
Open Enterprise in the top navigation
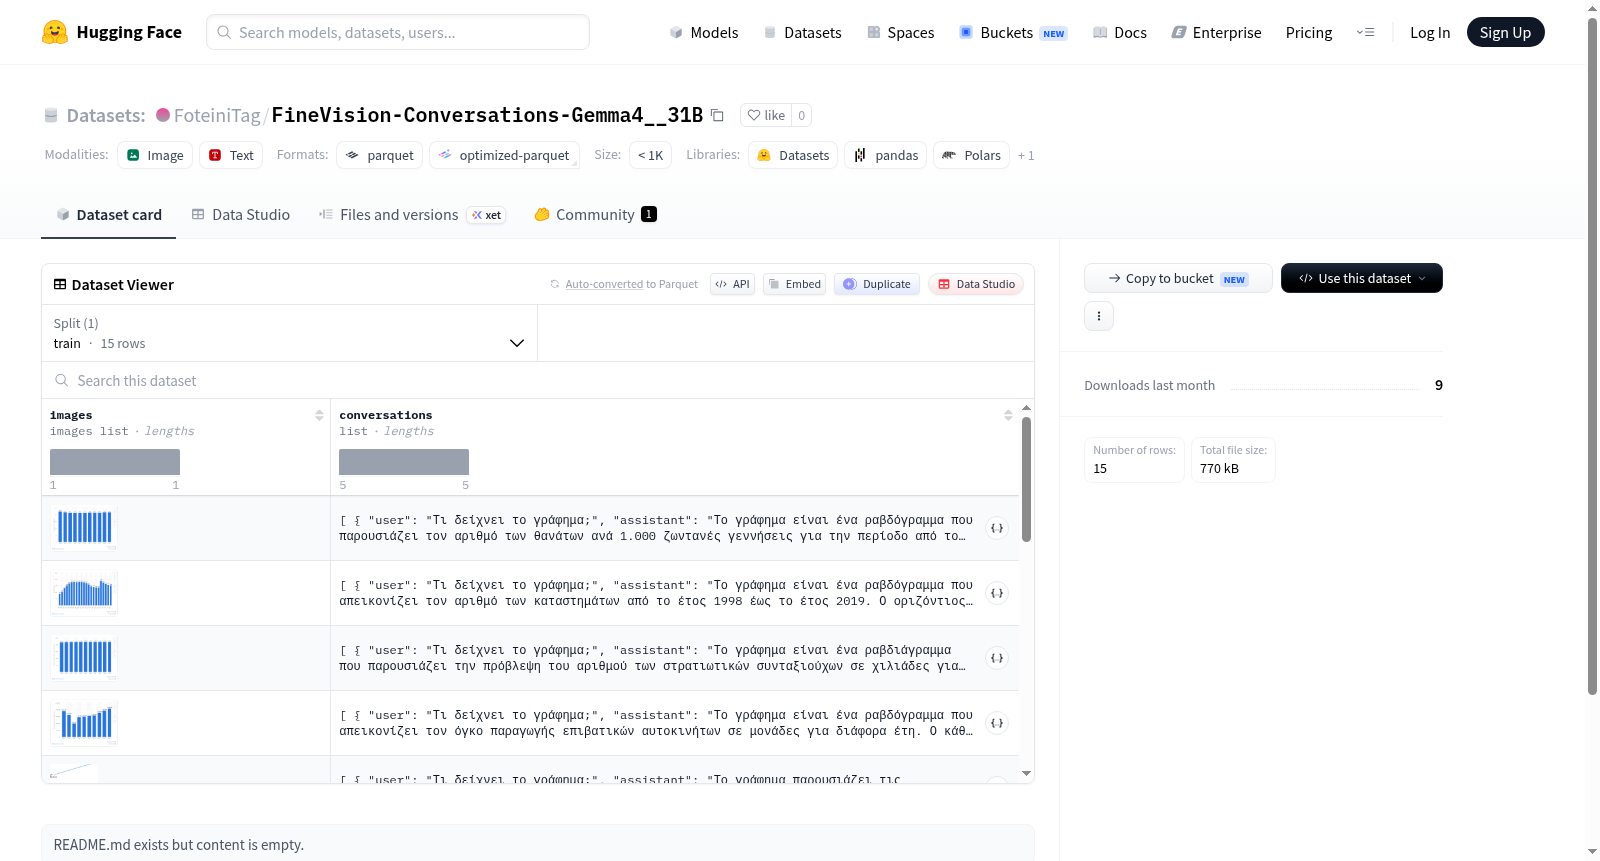click(x=1216, y=32)
